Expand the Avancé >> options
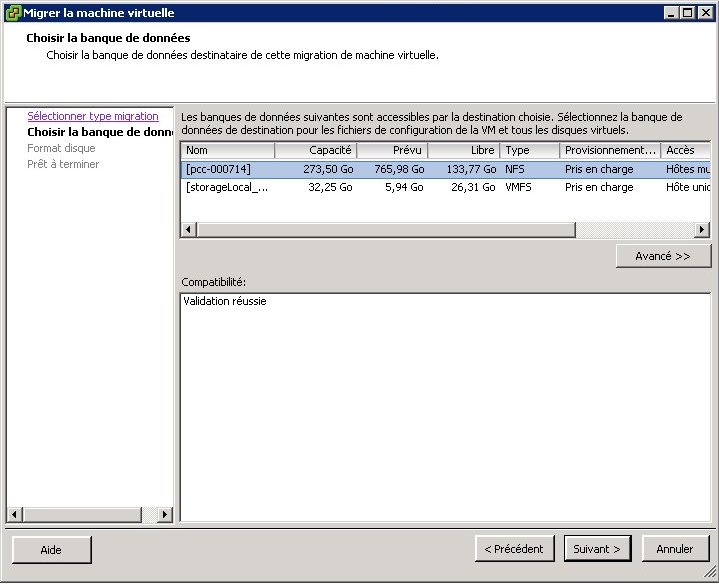Screen dimensions: 719x584 tap(663, 256)
